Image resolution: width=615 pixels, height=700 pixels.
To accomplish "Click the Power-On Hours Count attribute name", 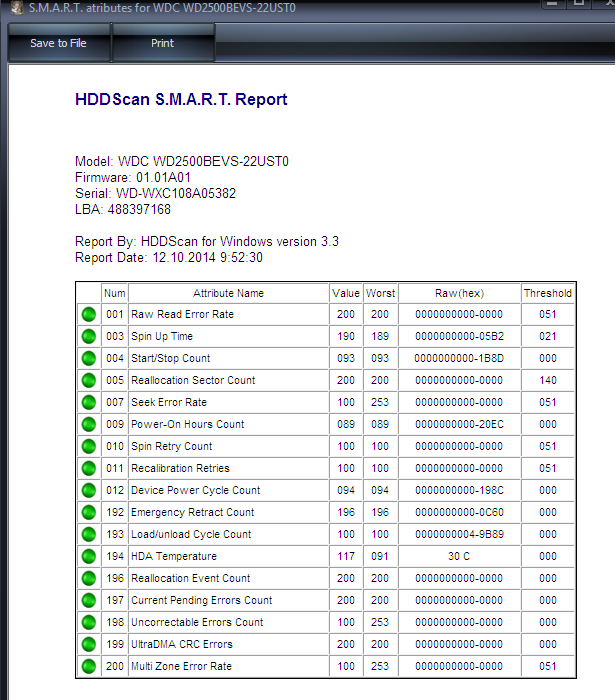I will [x=187, y=424].
